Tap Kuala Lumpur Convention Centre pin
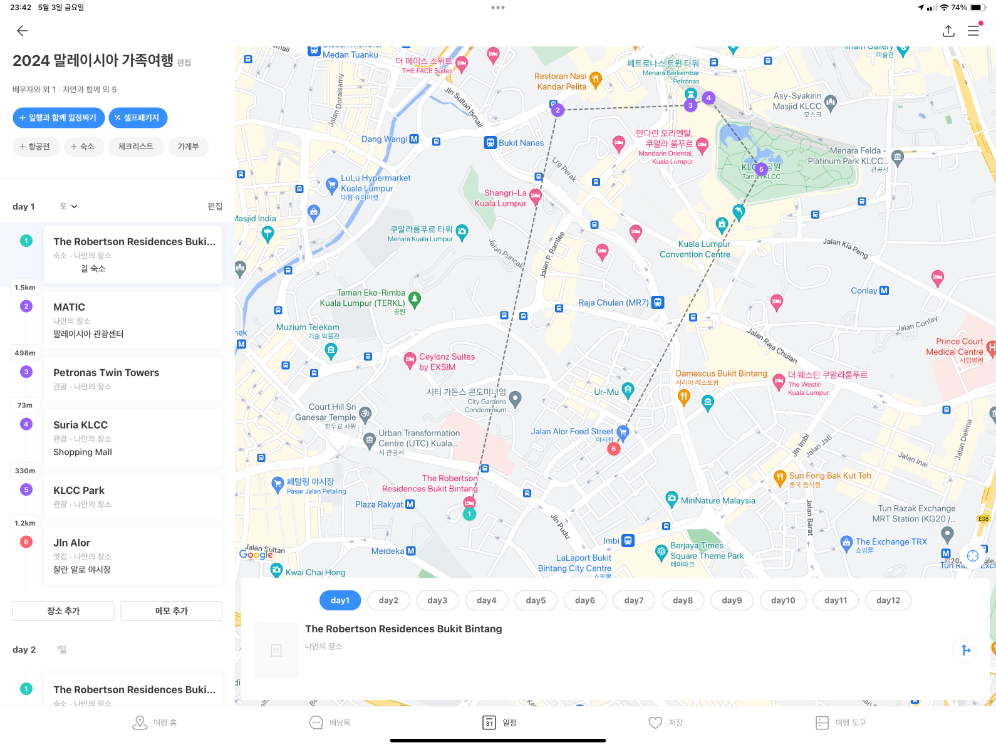 [721, 224]
